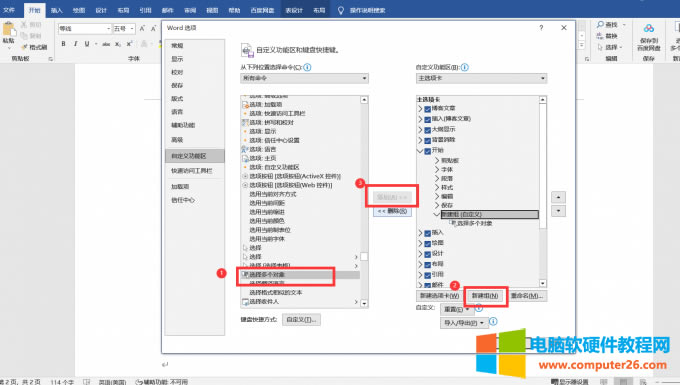Image resolution: width=680 pixels, height=385 pixels.
Task: Click the Find magnifier icon in ribbon
Action: (x=600, y=25)
